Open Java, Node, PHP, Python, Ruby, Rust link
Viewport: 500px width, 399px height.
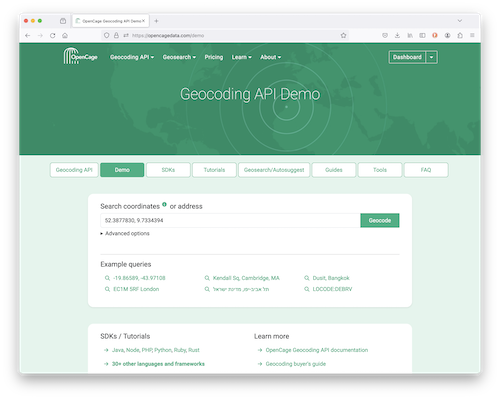[155, 350]
